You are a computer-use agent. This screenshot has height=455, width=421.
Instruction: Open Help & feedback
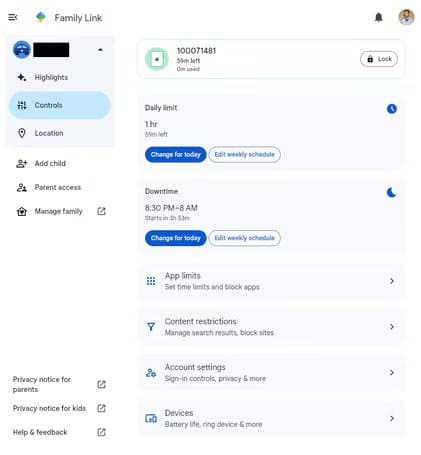tap(40, 432)
